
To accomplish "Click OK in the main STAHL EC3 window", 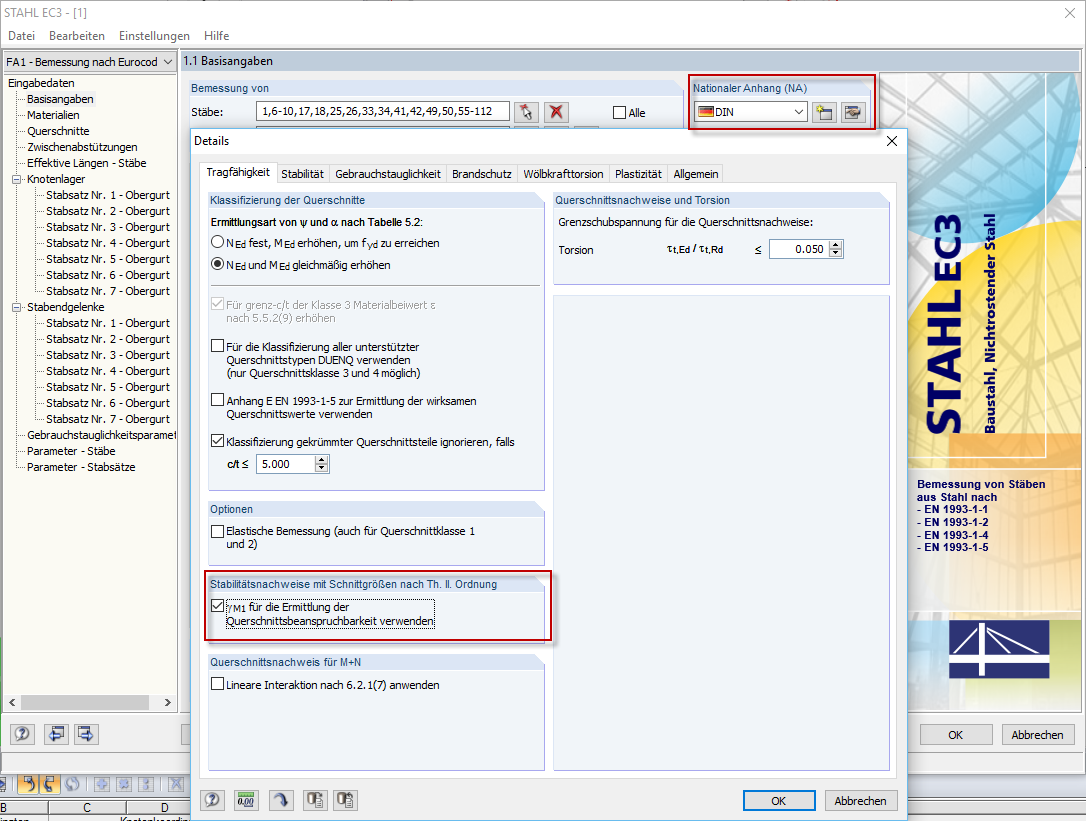I will pos(956,735).
